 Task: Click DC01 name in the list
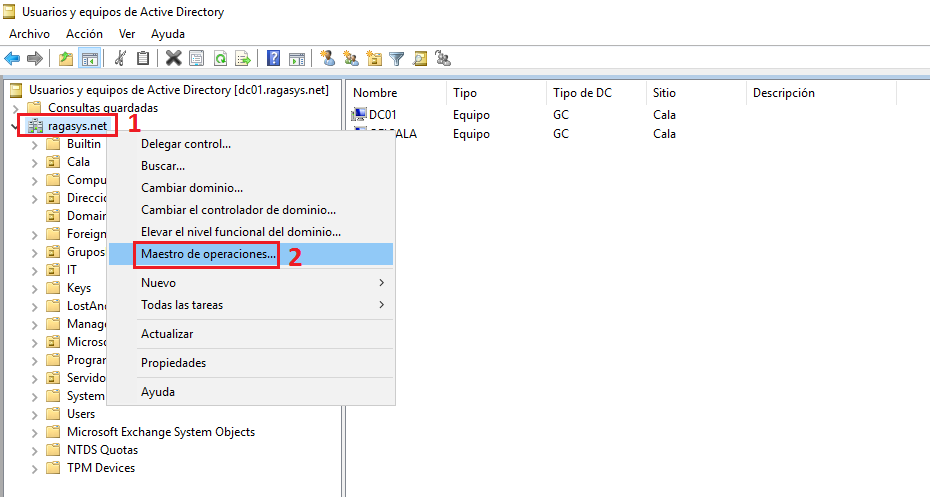383,114
